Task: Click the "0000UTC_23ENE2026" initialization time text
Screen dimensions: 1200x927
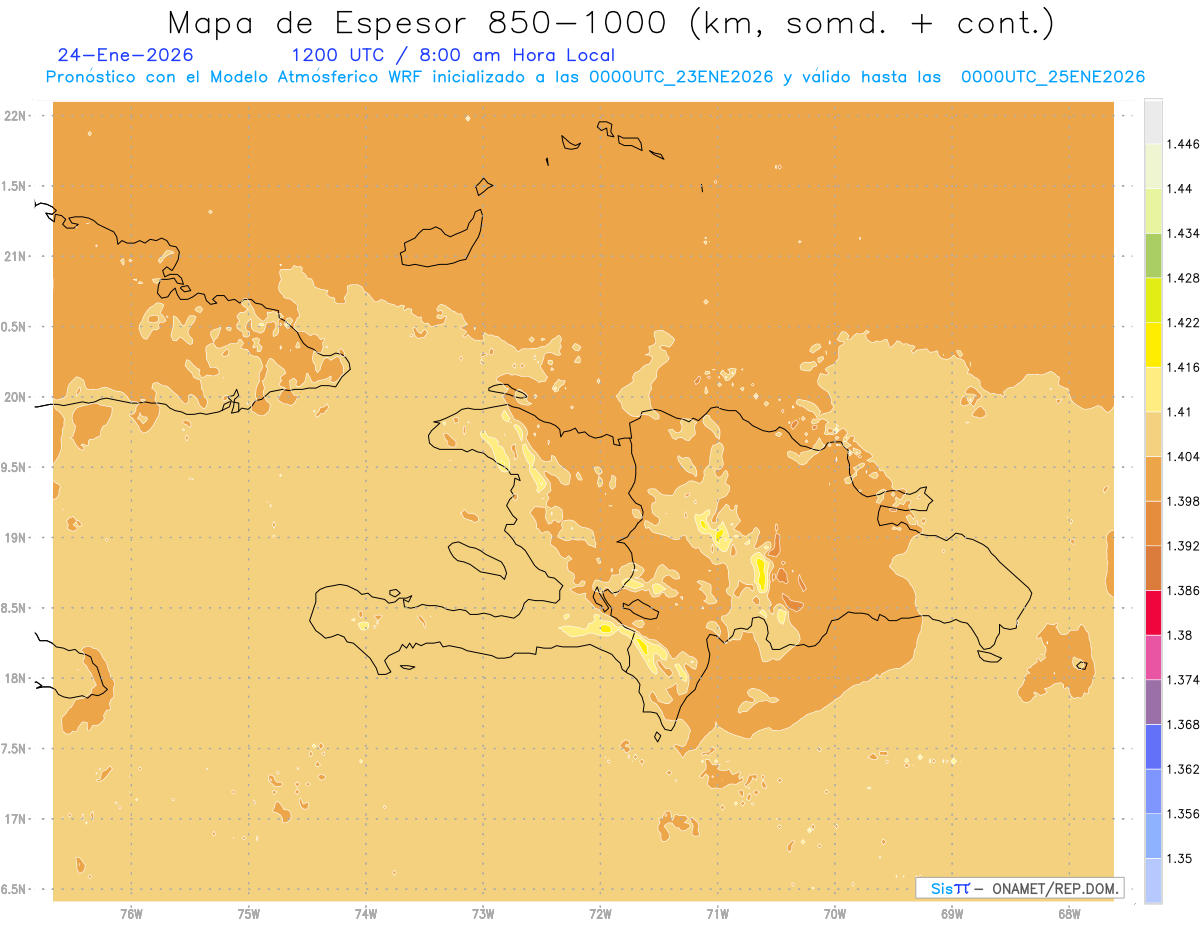Action: coord(681,77)
